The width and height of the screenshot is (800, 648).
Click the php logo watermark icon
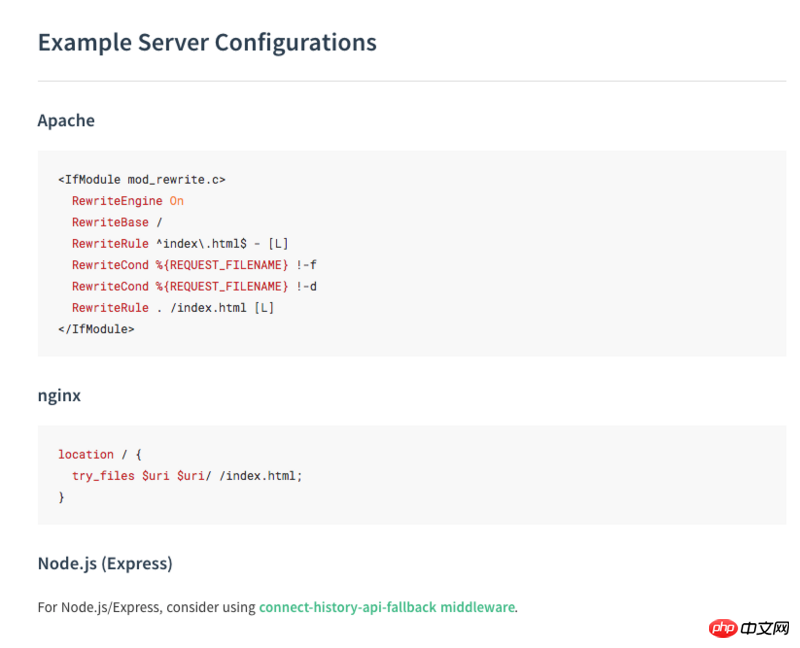tap(722, 627)
